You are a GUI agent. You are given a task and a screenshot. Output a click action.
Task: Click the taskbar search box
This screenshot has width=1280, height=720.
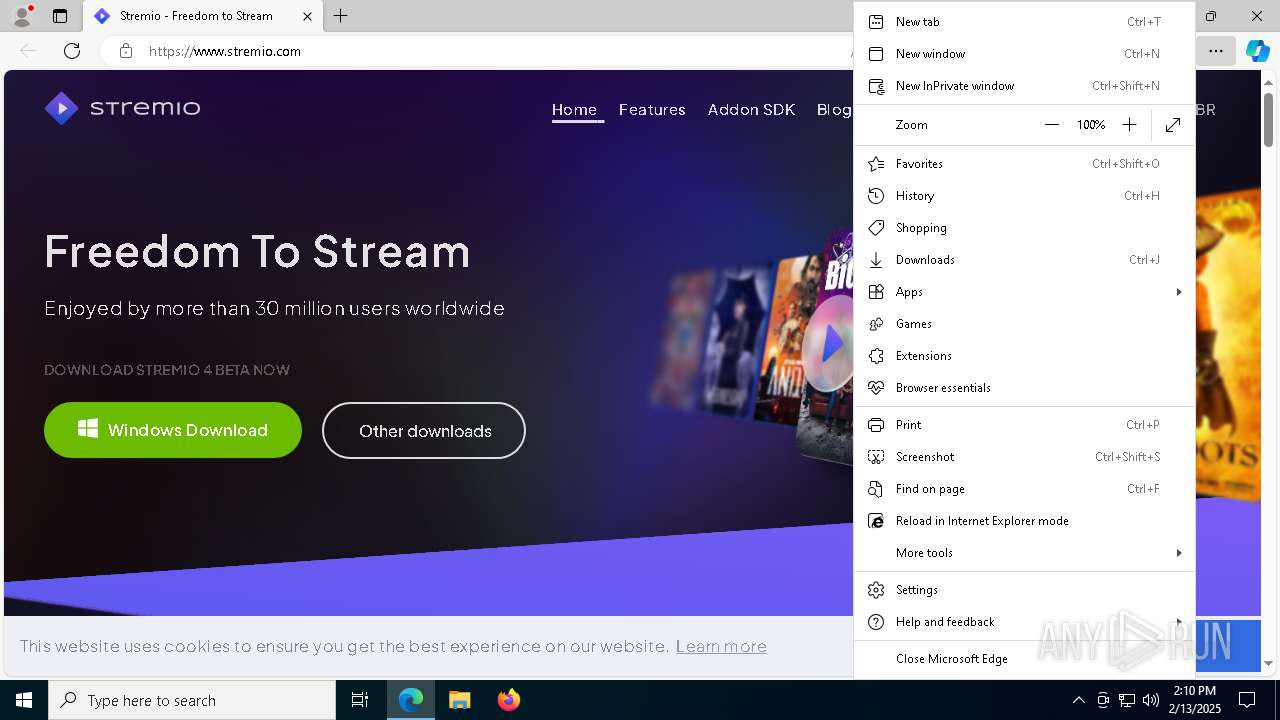pyautogui.click(x=192, y=700)
